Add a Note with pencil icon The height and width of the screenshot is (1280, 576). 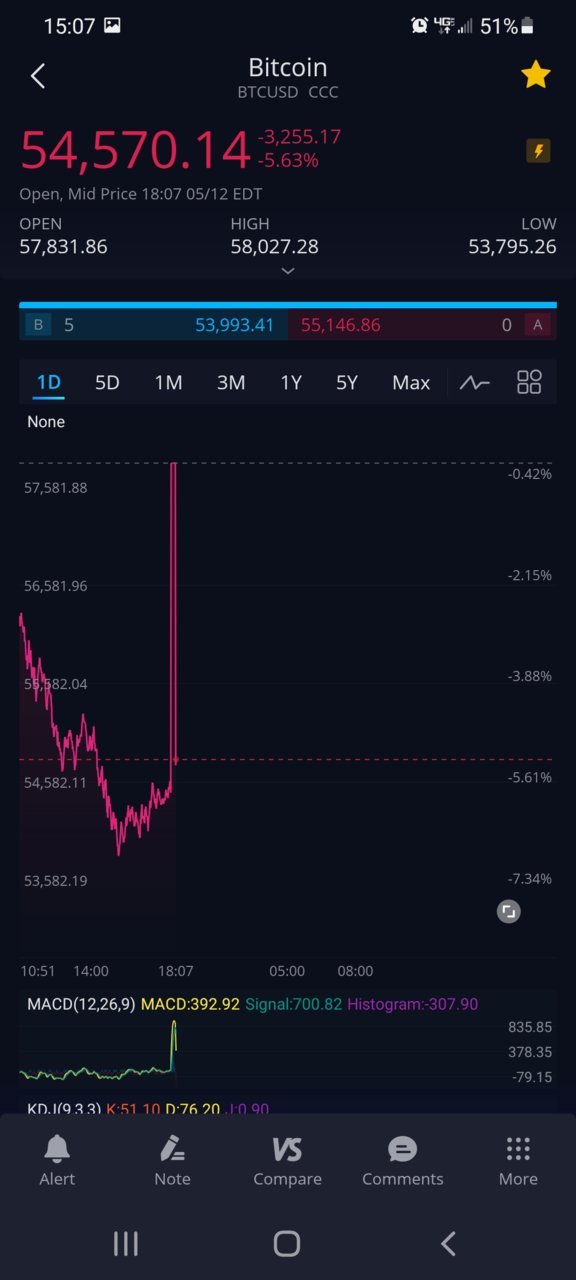click(172, 1161)
